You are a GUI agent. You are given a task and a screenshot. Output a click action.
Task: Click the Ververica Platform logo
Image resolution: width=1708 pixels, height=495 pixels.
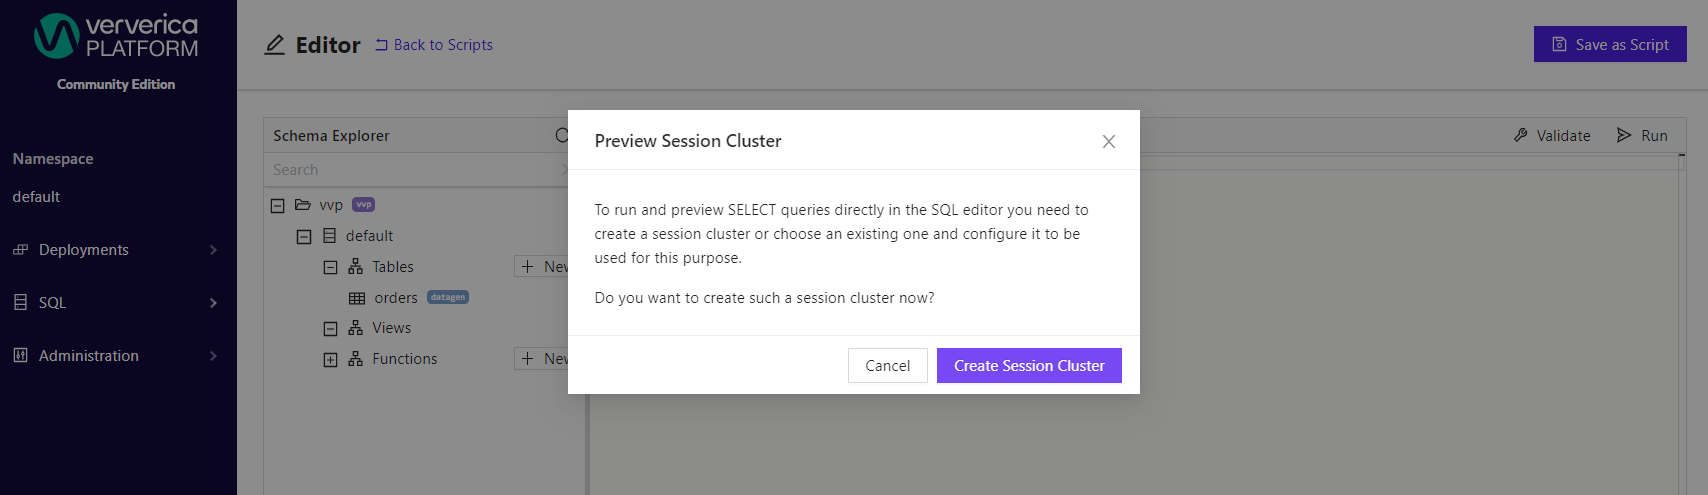[116, 36]
